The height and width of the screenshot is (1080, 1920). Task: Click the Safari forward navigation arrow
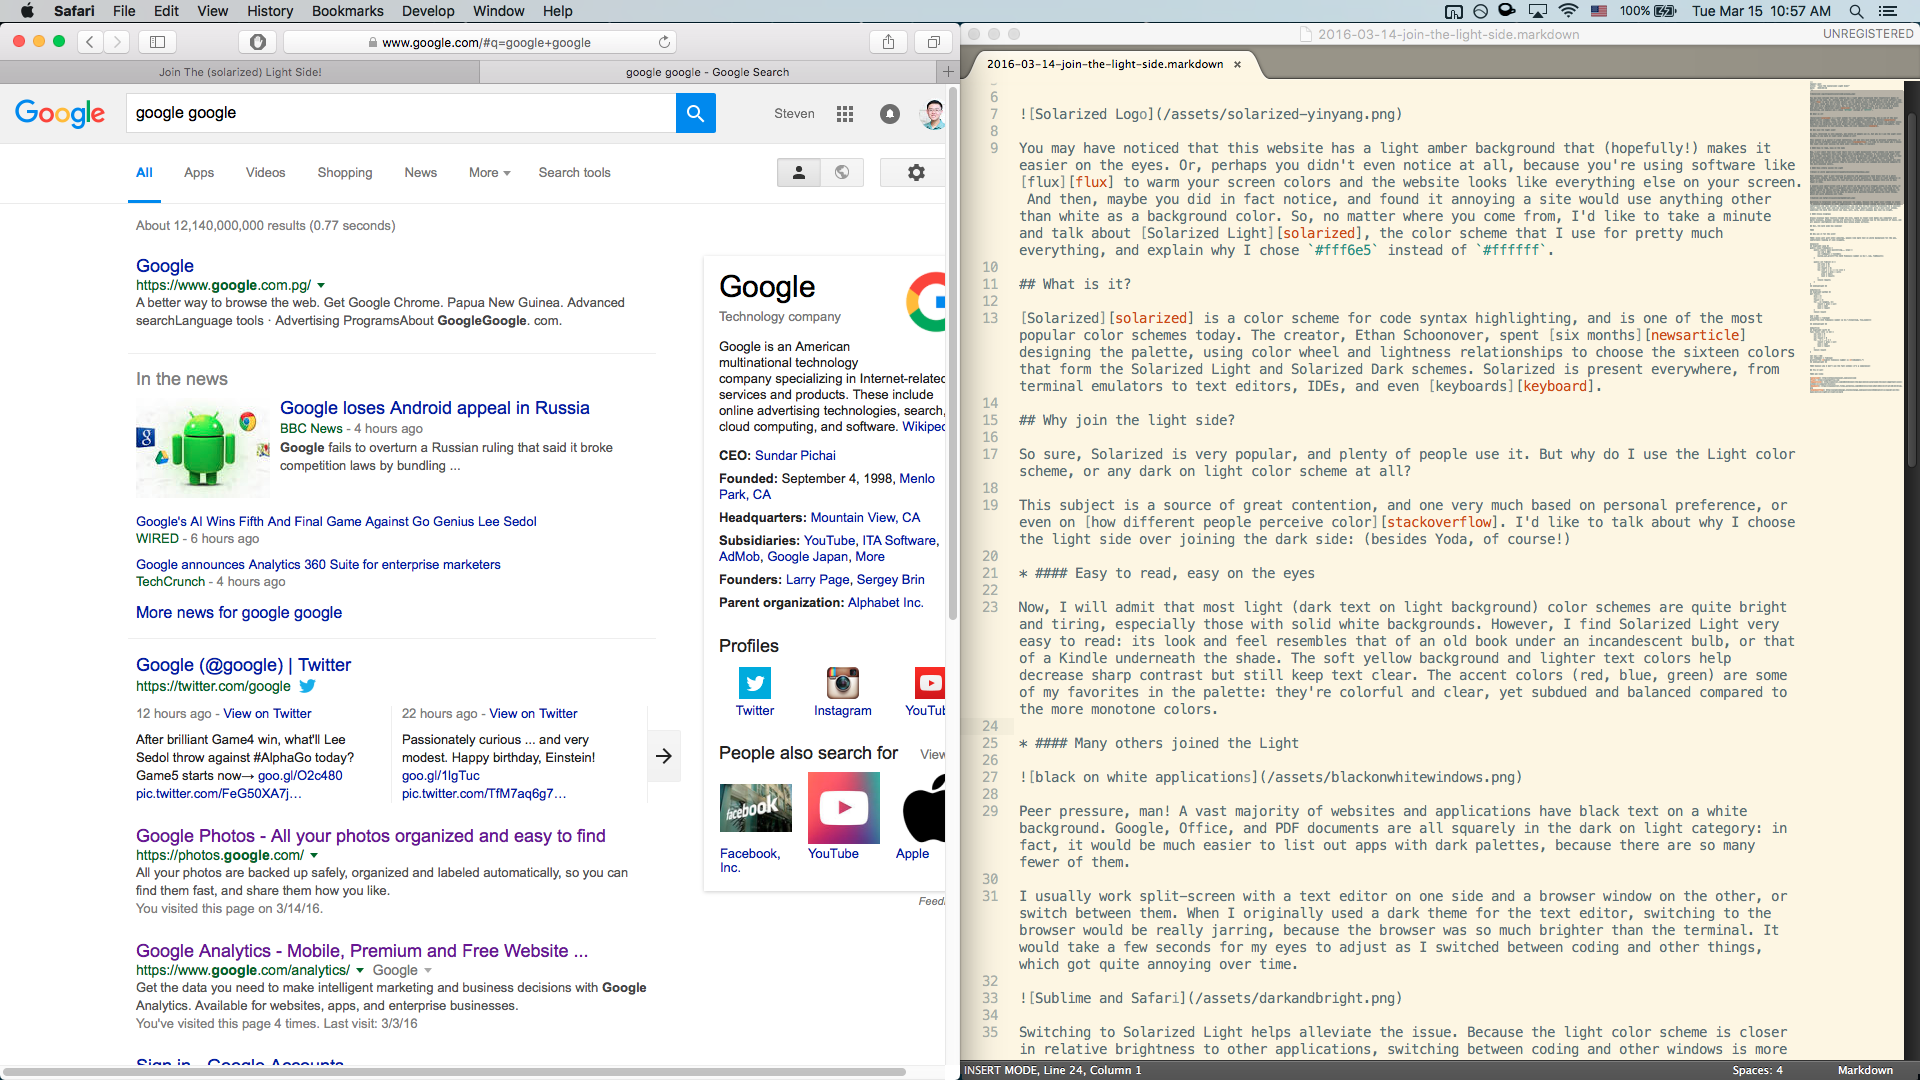117,42
